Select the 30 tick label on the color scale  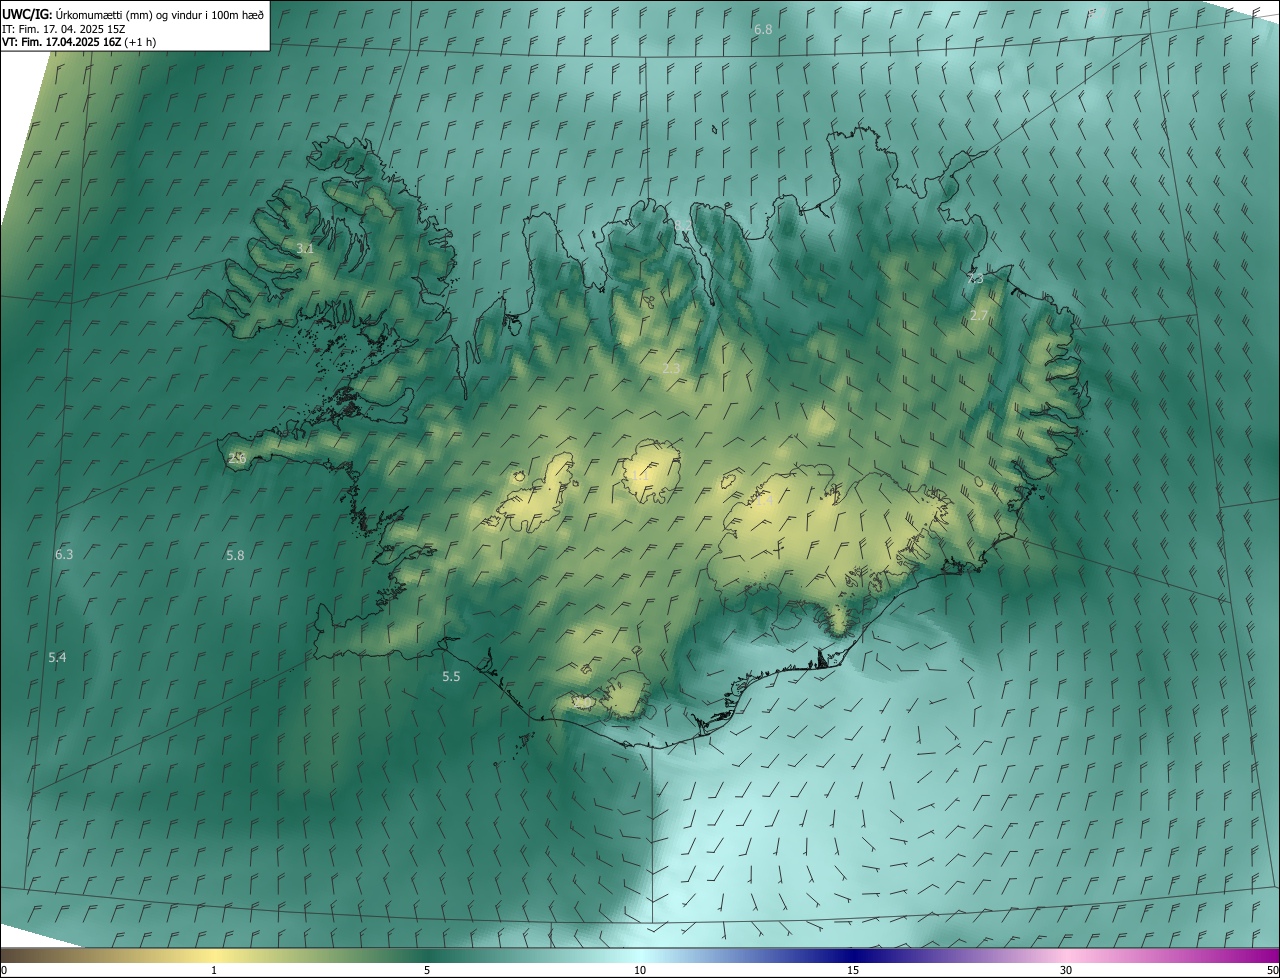pyautogui.click(x=1066, y=970)
